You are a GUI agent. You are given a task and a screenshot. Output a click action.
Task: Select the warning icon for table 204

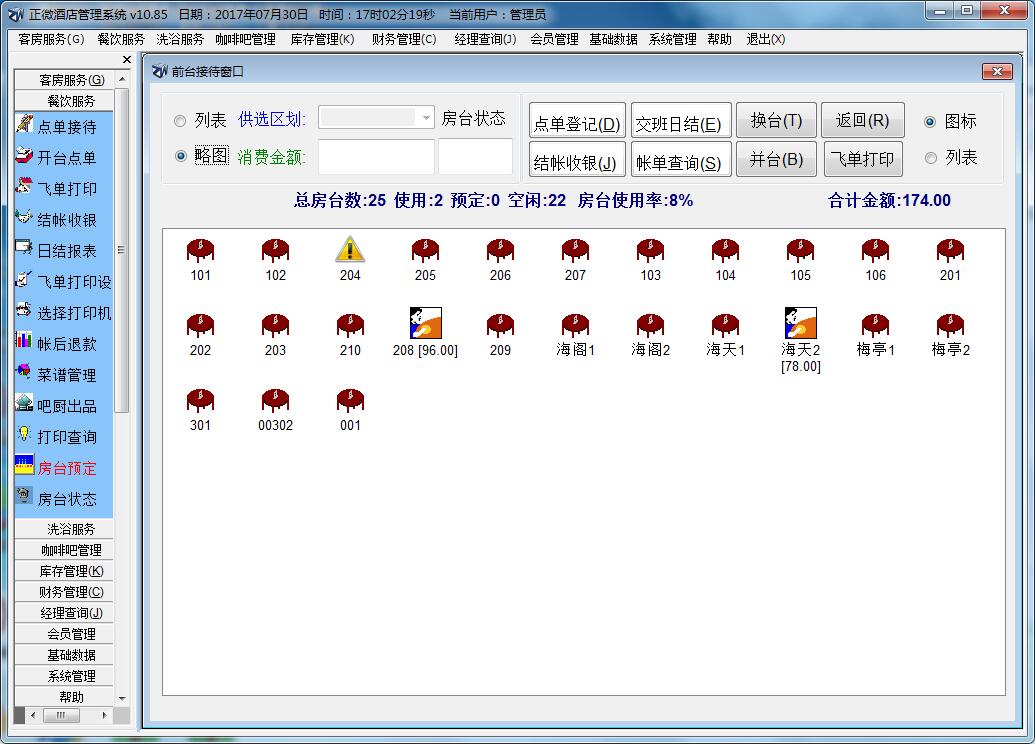click(350, 249)
